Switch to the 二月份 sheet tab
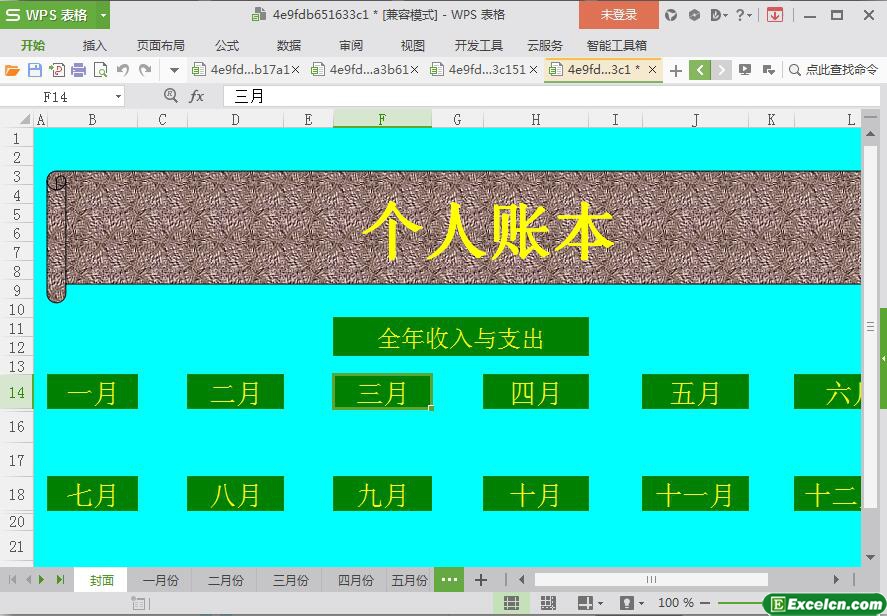 point(225,580)
